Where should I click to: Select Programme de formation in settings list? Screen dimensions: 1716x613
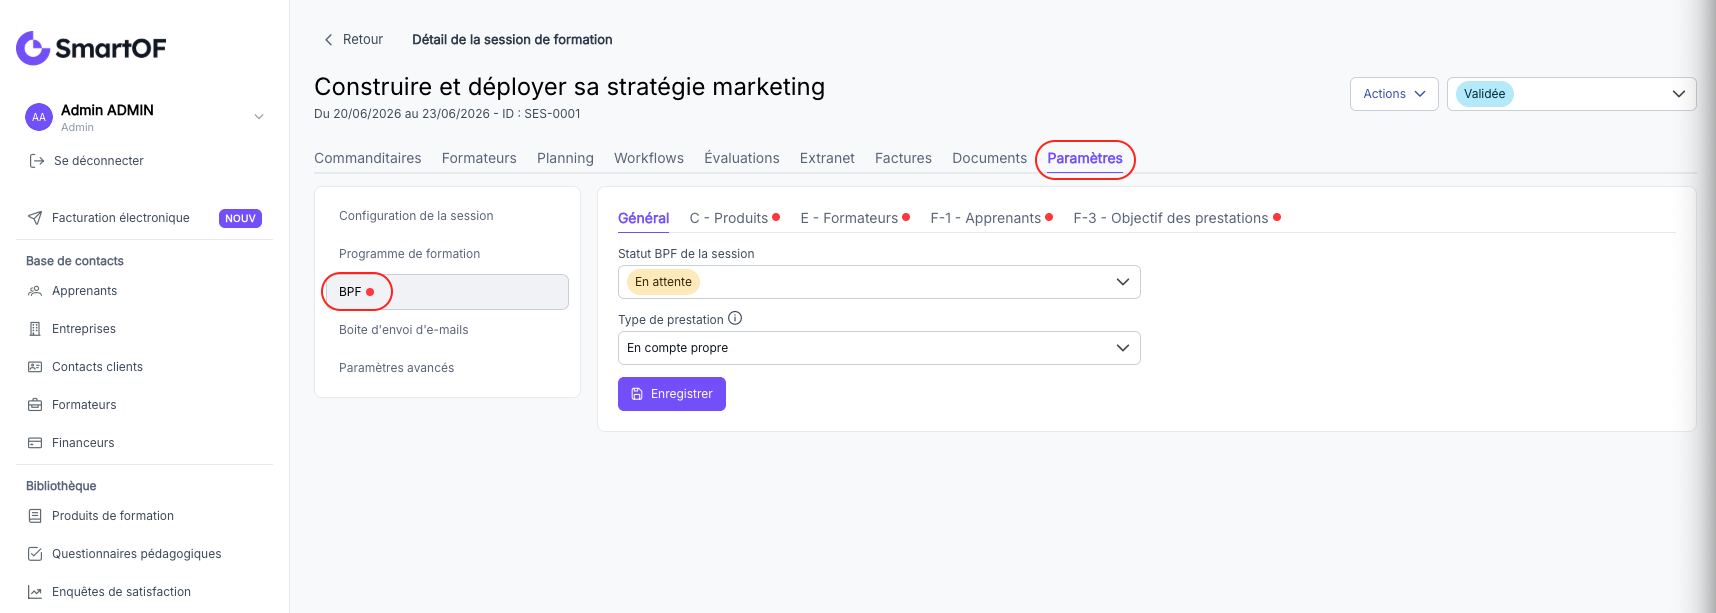point(409,254)
